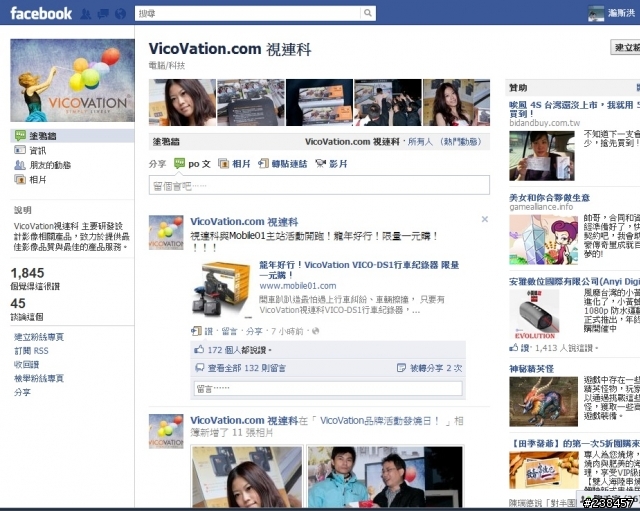The width and height of the screenshot is (640, 511).
Task: Click the 建立粉絲專頁 link
Action: tap(39, 337)
